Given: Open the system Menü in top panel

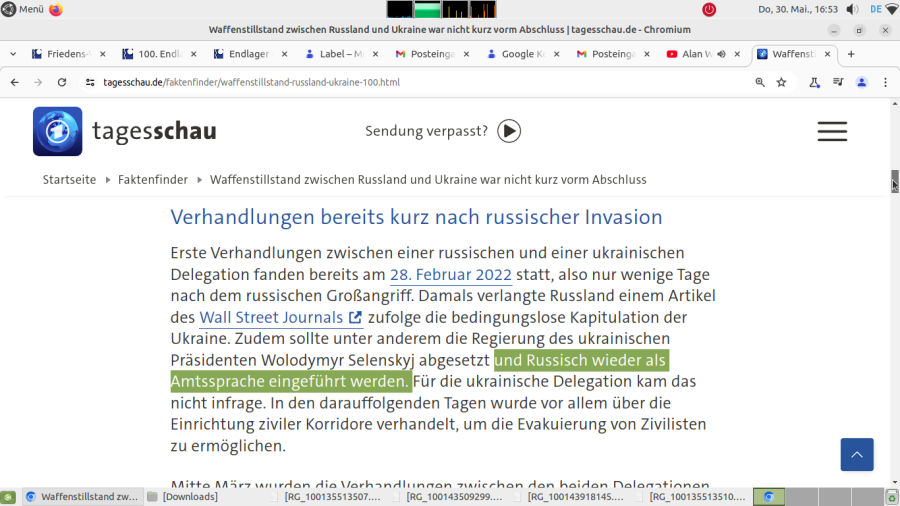Looking at the screenshot, I should click(x=23, y=9).
